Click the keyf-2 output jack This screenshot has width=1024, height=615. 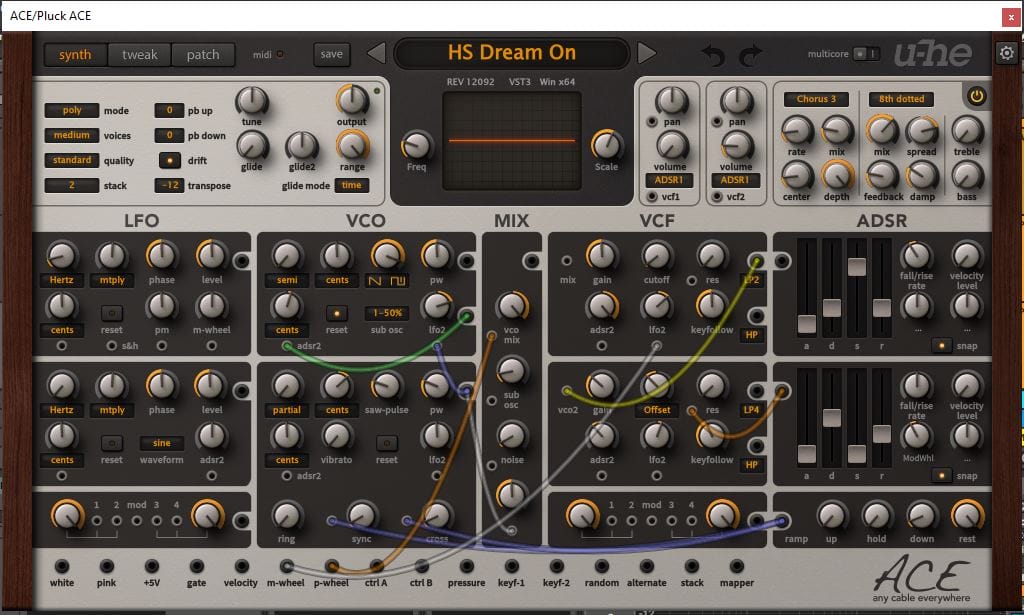tap(556, 566)
